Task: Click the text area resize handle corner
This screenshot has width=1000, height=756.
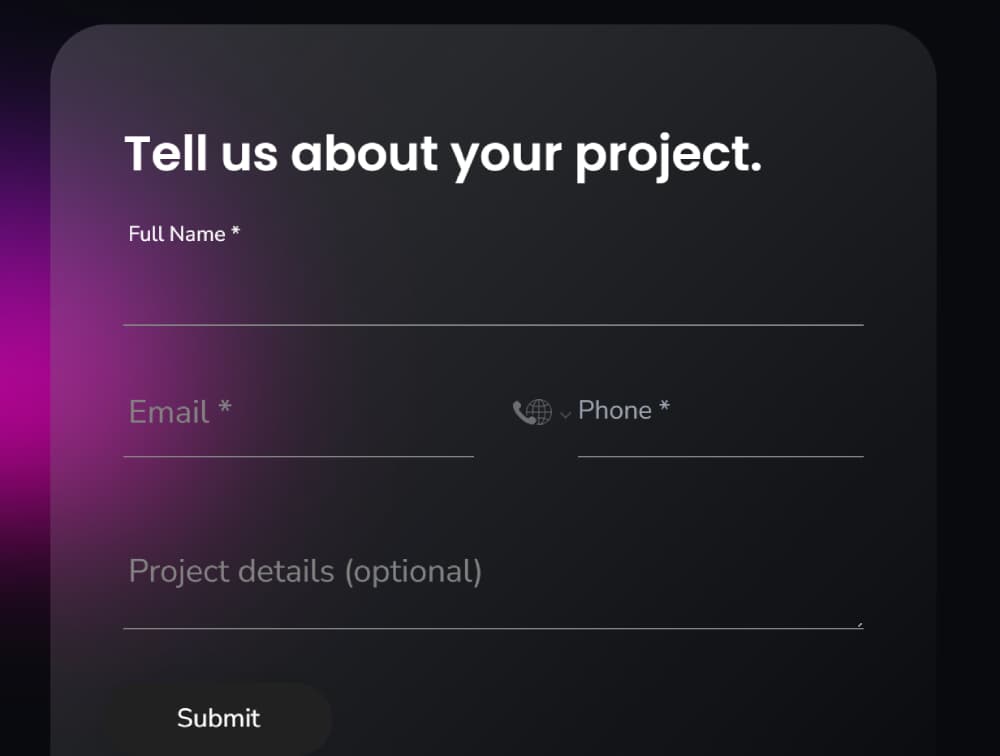Action: pyautogui.click(x=859, y=625)
